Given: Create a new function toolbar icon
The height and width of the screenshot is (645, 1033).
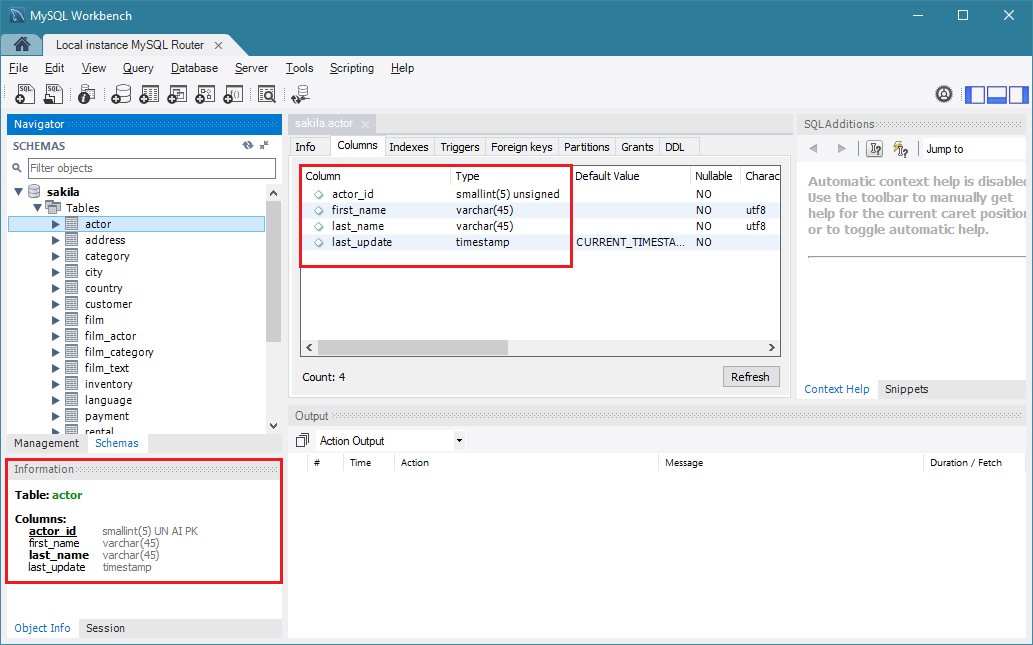Looking at the screenshot, I should click(x=233, y=94).
